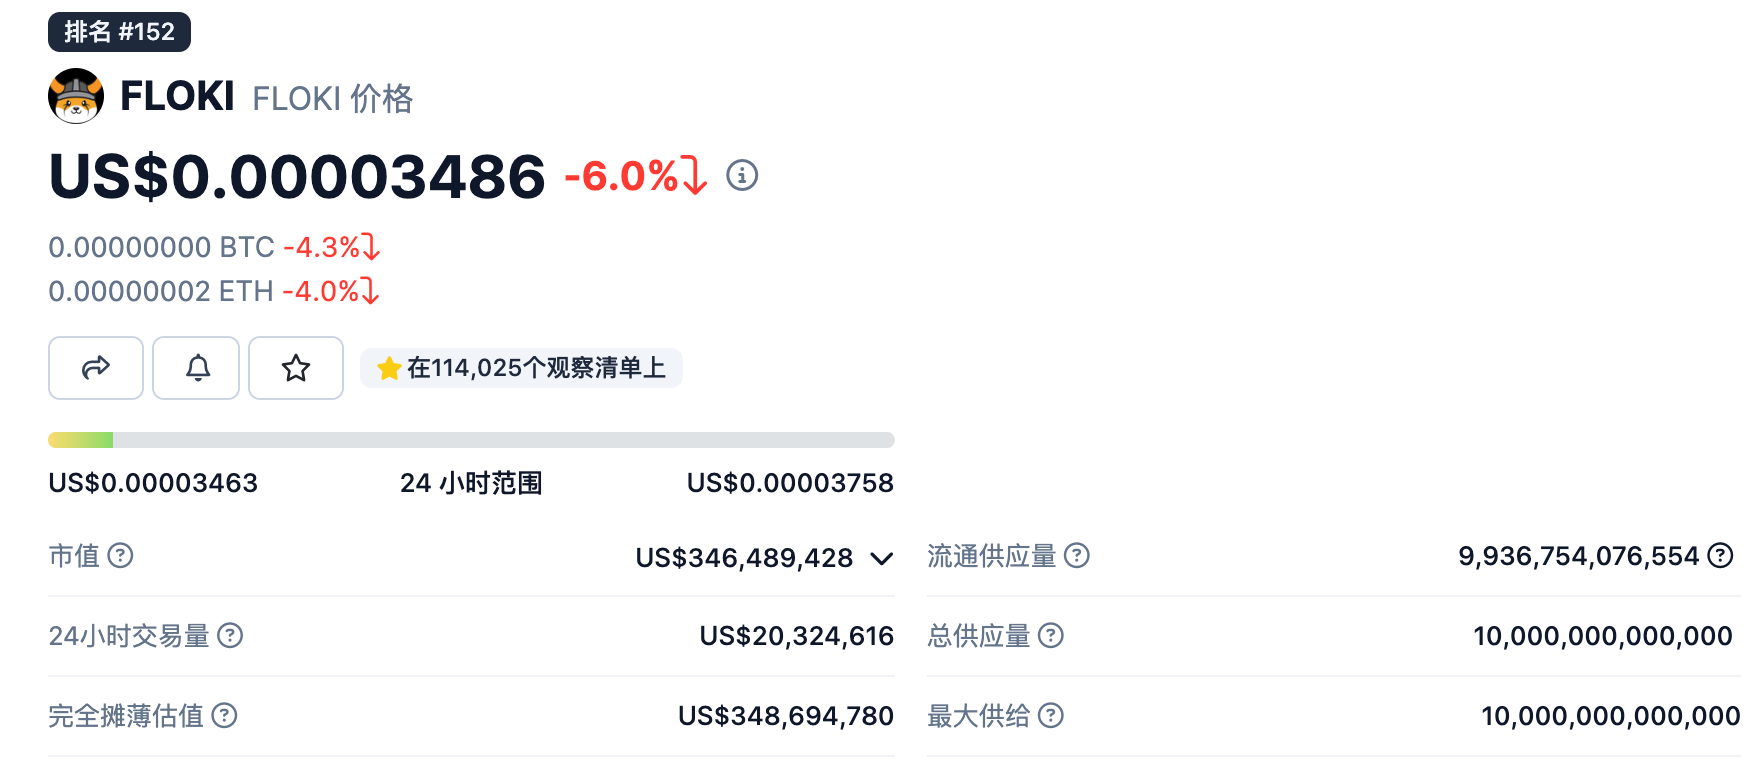Click the 24 小时范围 price range bar
The height and width of the screenshot is (760, 1752).
tap(471, 440)
